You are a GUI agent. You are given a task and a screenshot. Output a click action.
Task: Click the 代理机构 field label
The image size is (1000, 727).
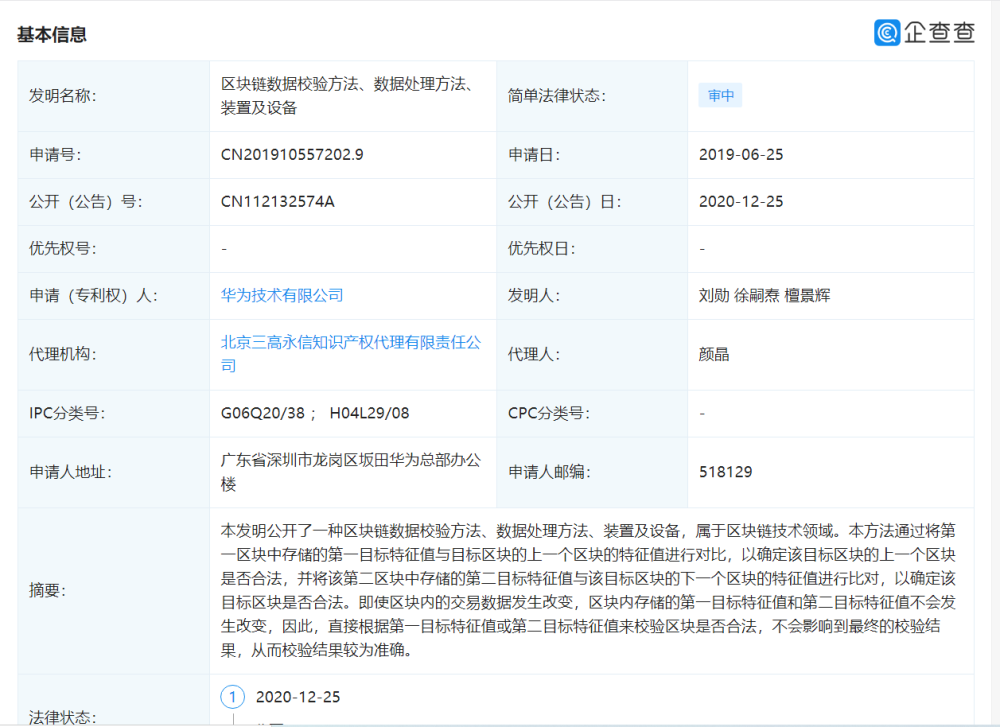[x=62, y=355]
